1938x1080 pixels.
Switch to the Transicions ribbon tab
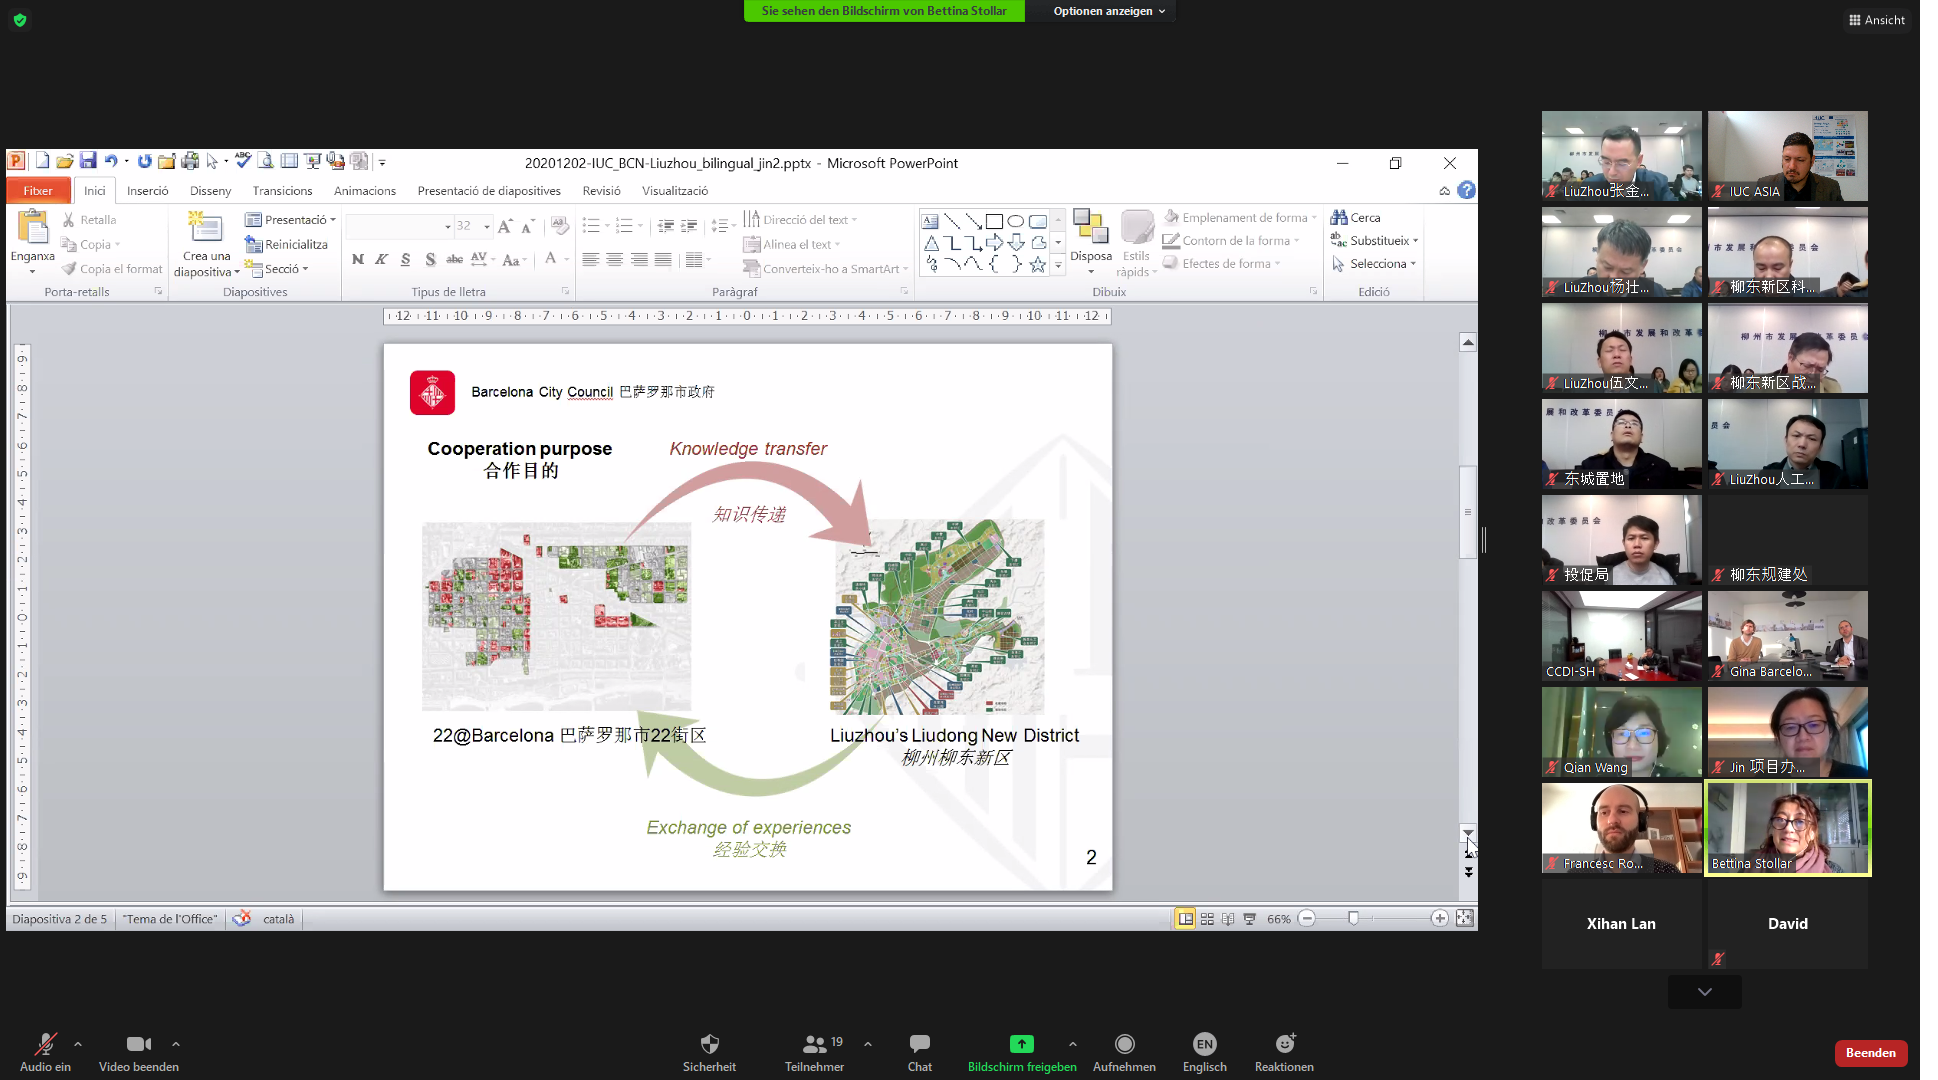coord(282,190)
